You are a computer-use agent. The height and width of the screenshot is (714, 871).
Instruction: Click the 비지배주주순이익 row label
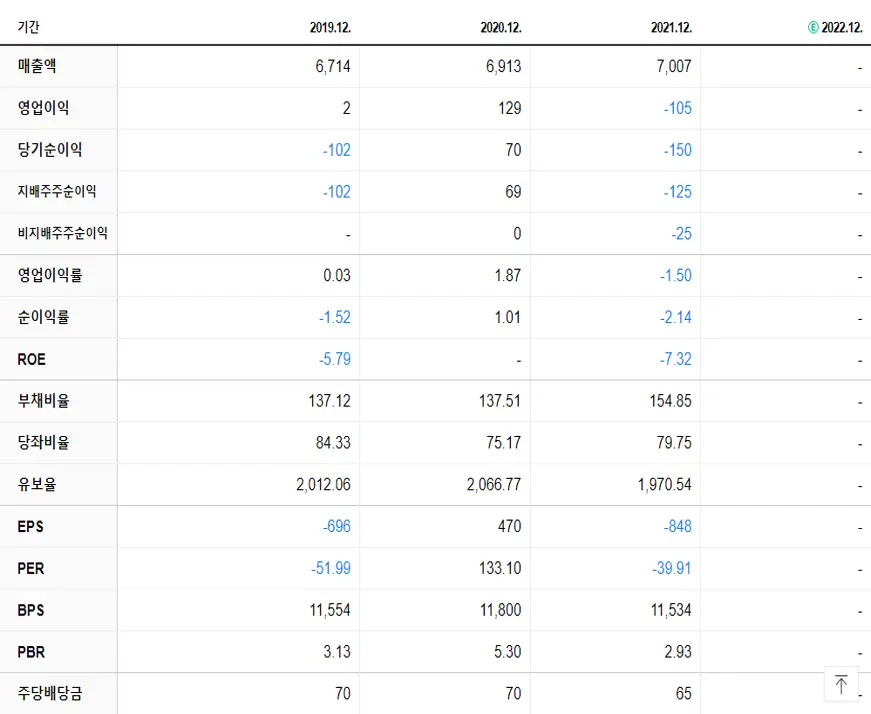pyautogui.click(x=63, y=233)
